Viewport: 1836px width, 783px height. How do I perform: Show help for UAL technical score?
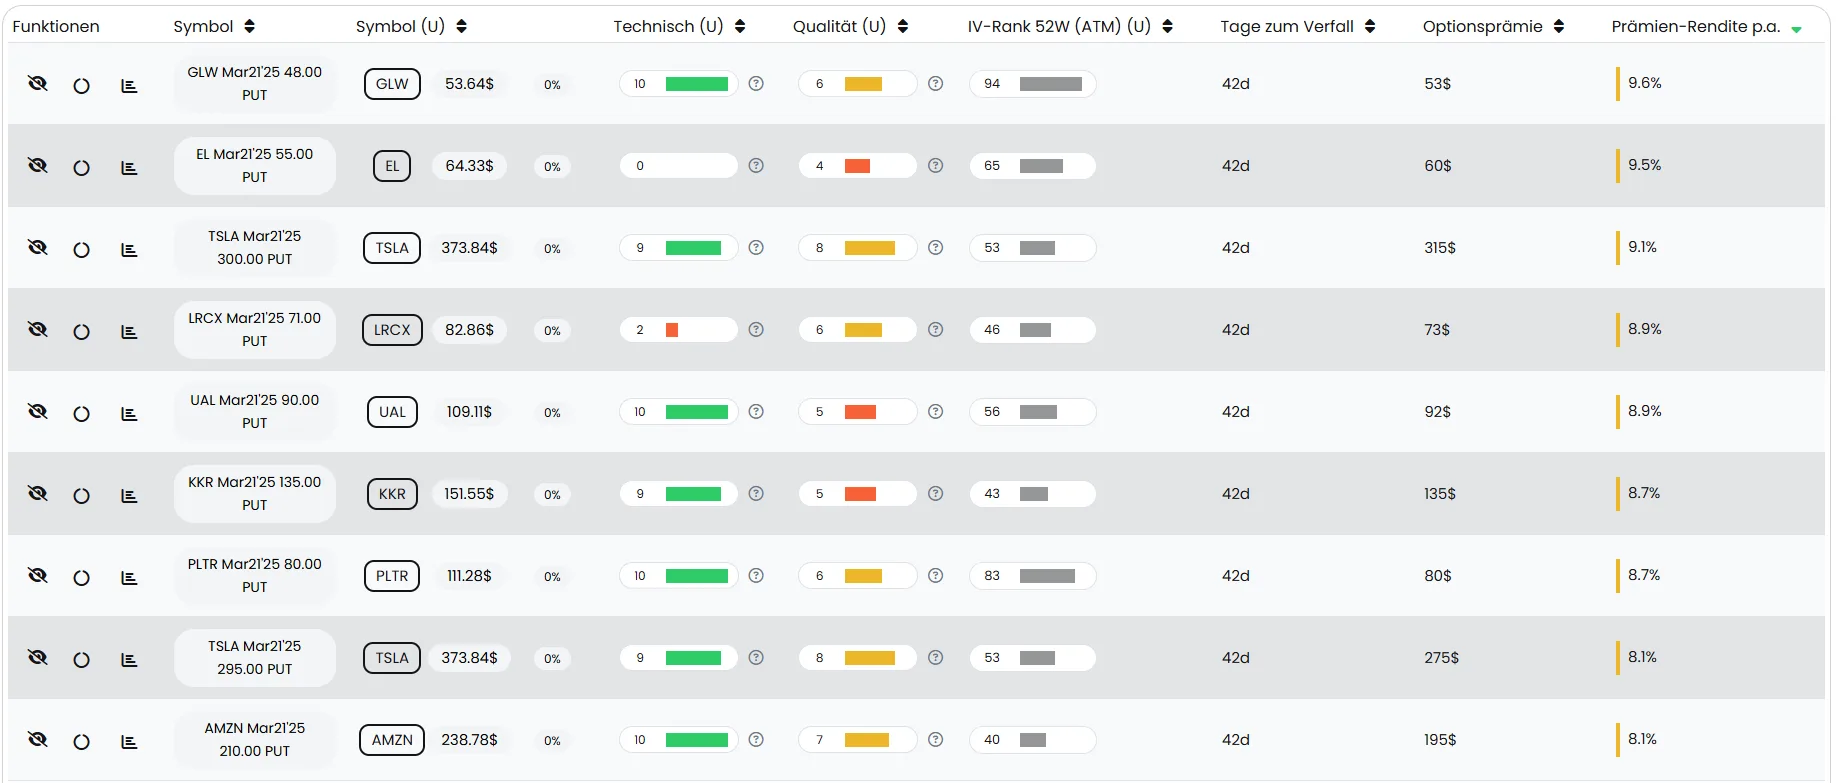point(756,412)
